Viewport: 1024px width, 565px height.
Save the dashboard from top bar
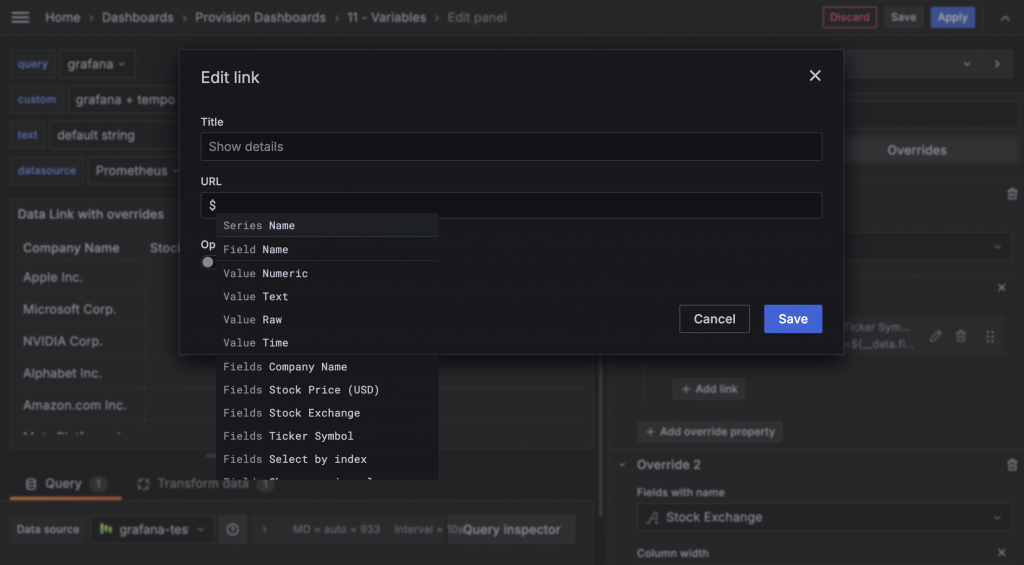pos(903,18)
